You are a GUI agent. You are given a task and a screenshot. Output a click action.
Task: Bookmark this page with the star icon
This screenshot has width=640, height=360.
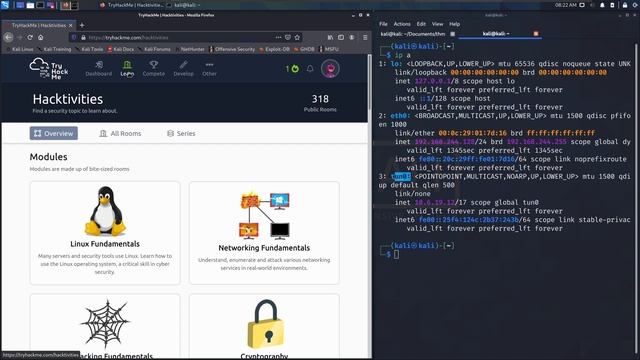[297, 37]
